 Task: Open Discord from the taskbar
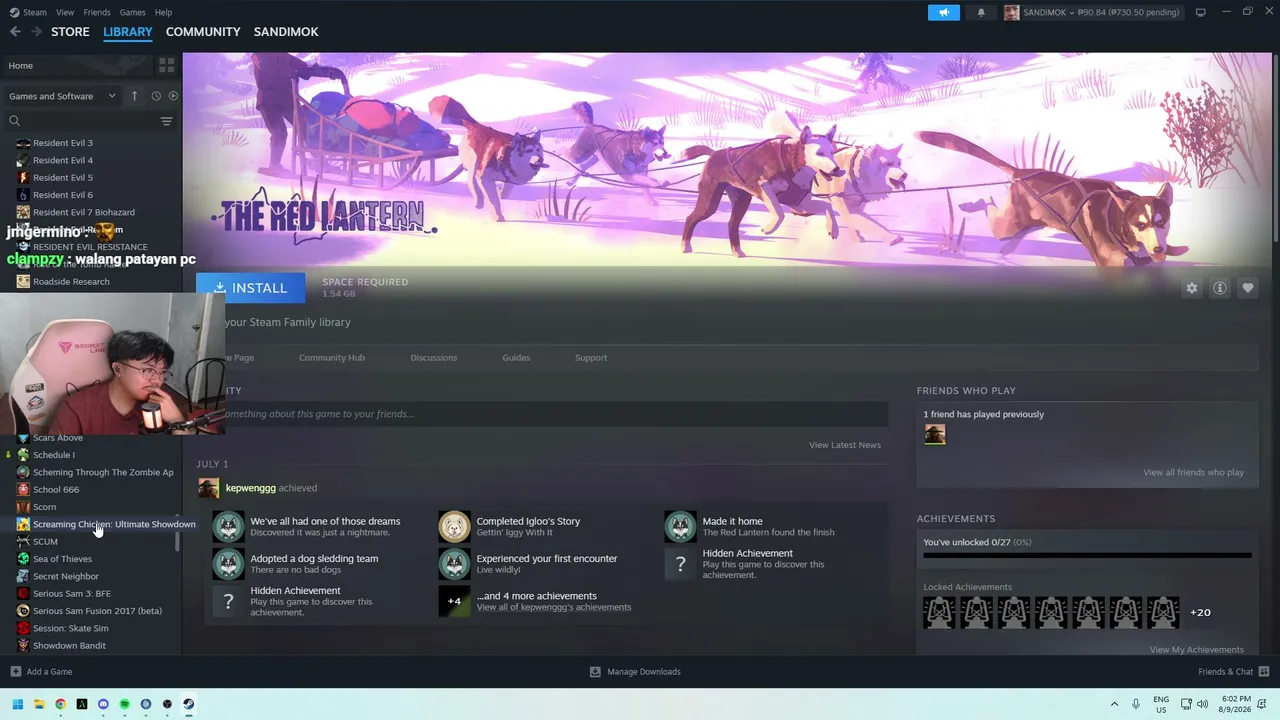(x=103, y=704)
